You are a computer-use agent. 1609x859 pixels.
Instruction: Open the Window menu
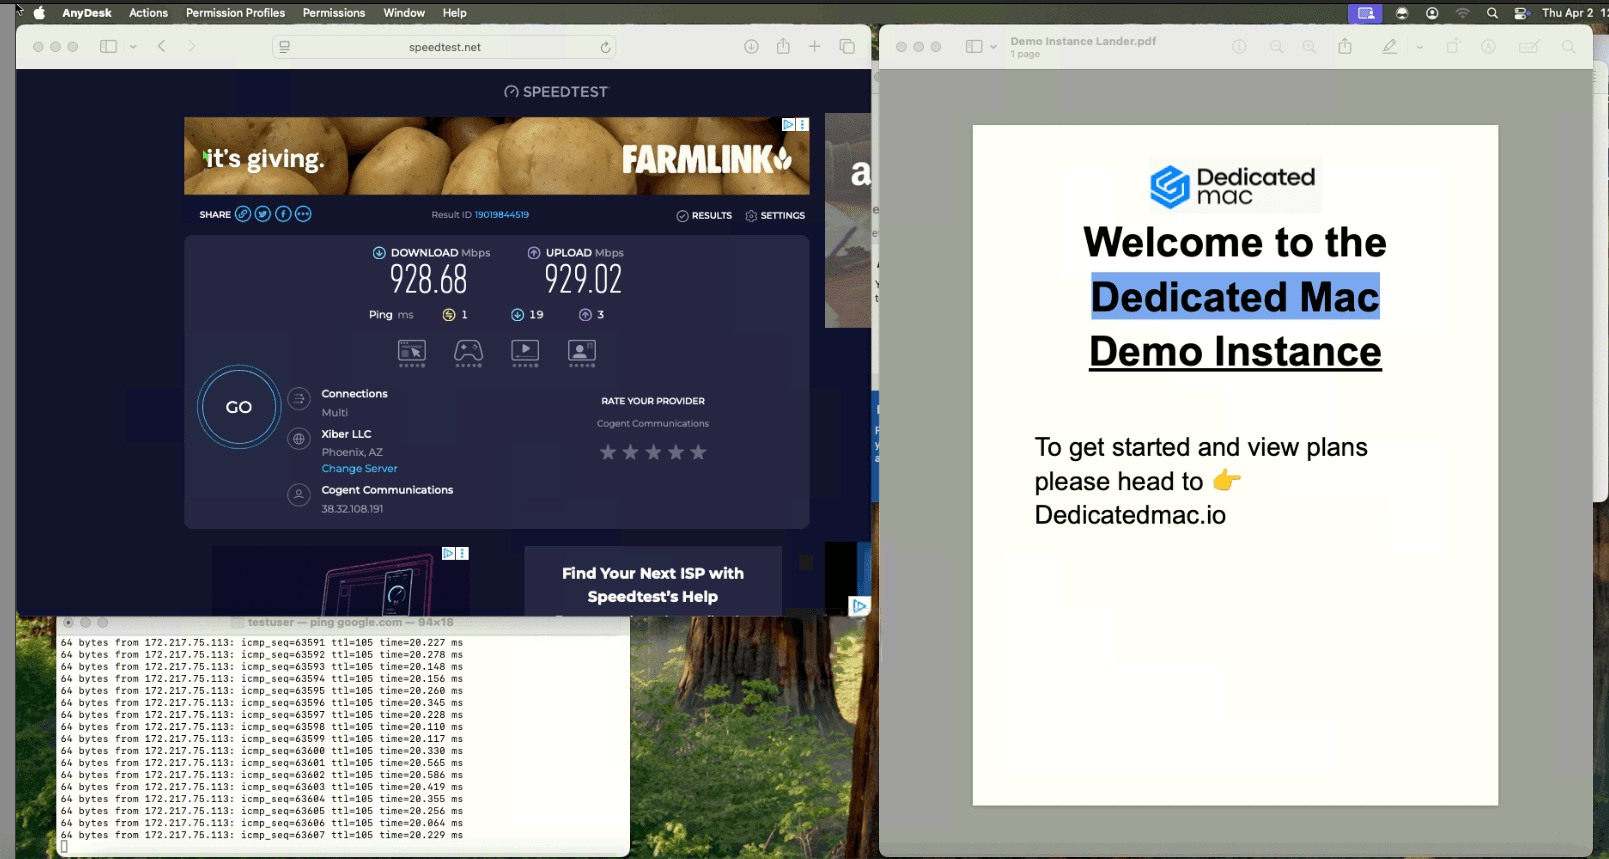coord(404,13)
